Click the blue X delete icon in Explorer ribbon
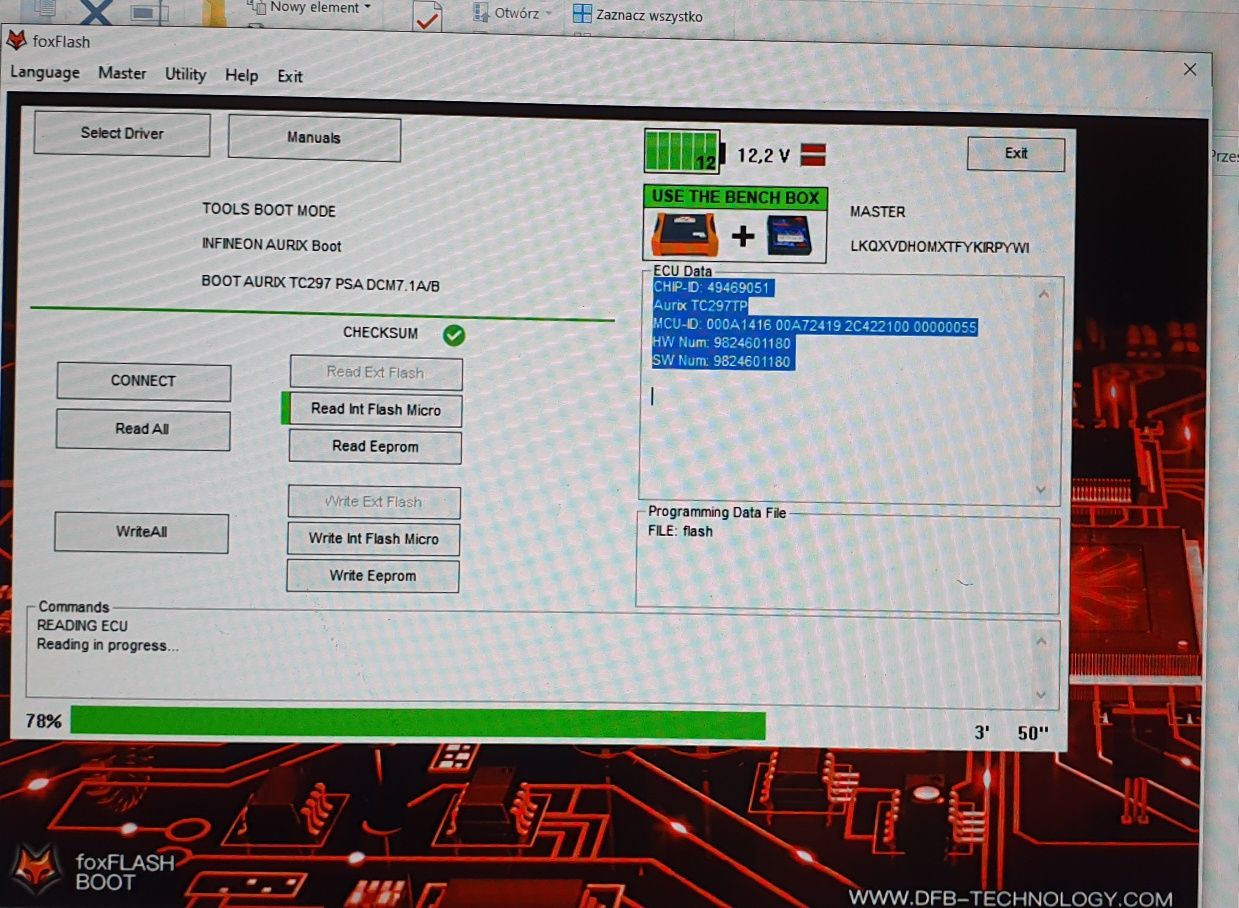 pos(96,12)
